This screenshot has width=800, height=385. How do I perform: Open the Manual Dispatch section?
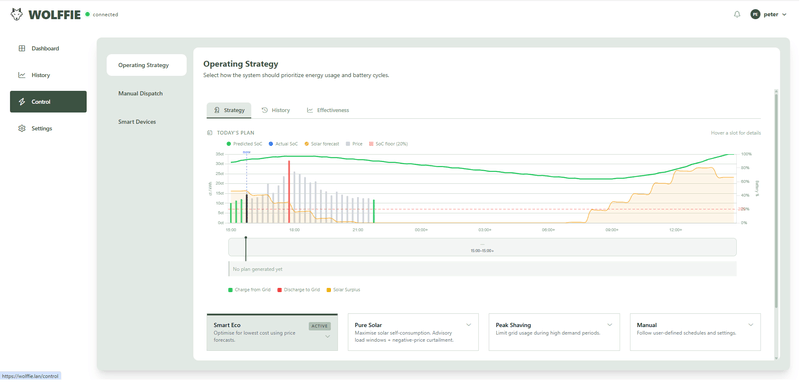[146, 93]
